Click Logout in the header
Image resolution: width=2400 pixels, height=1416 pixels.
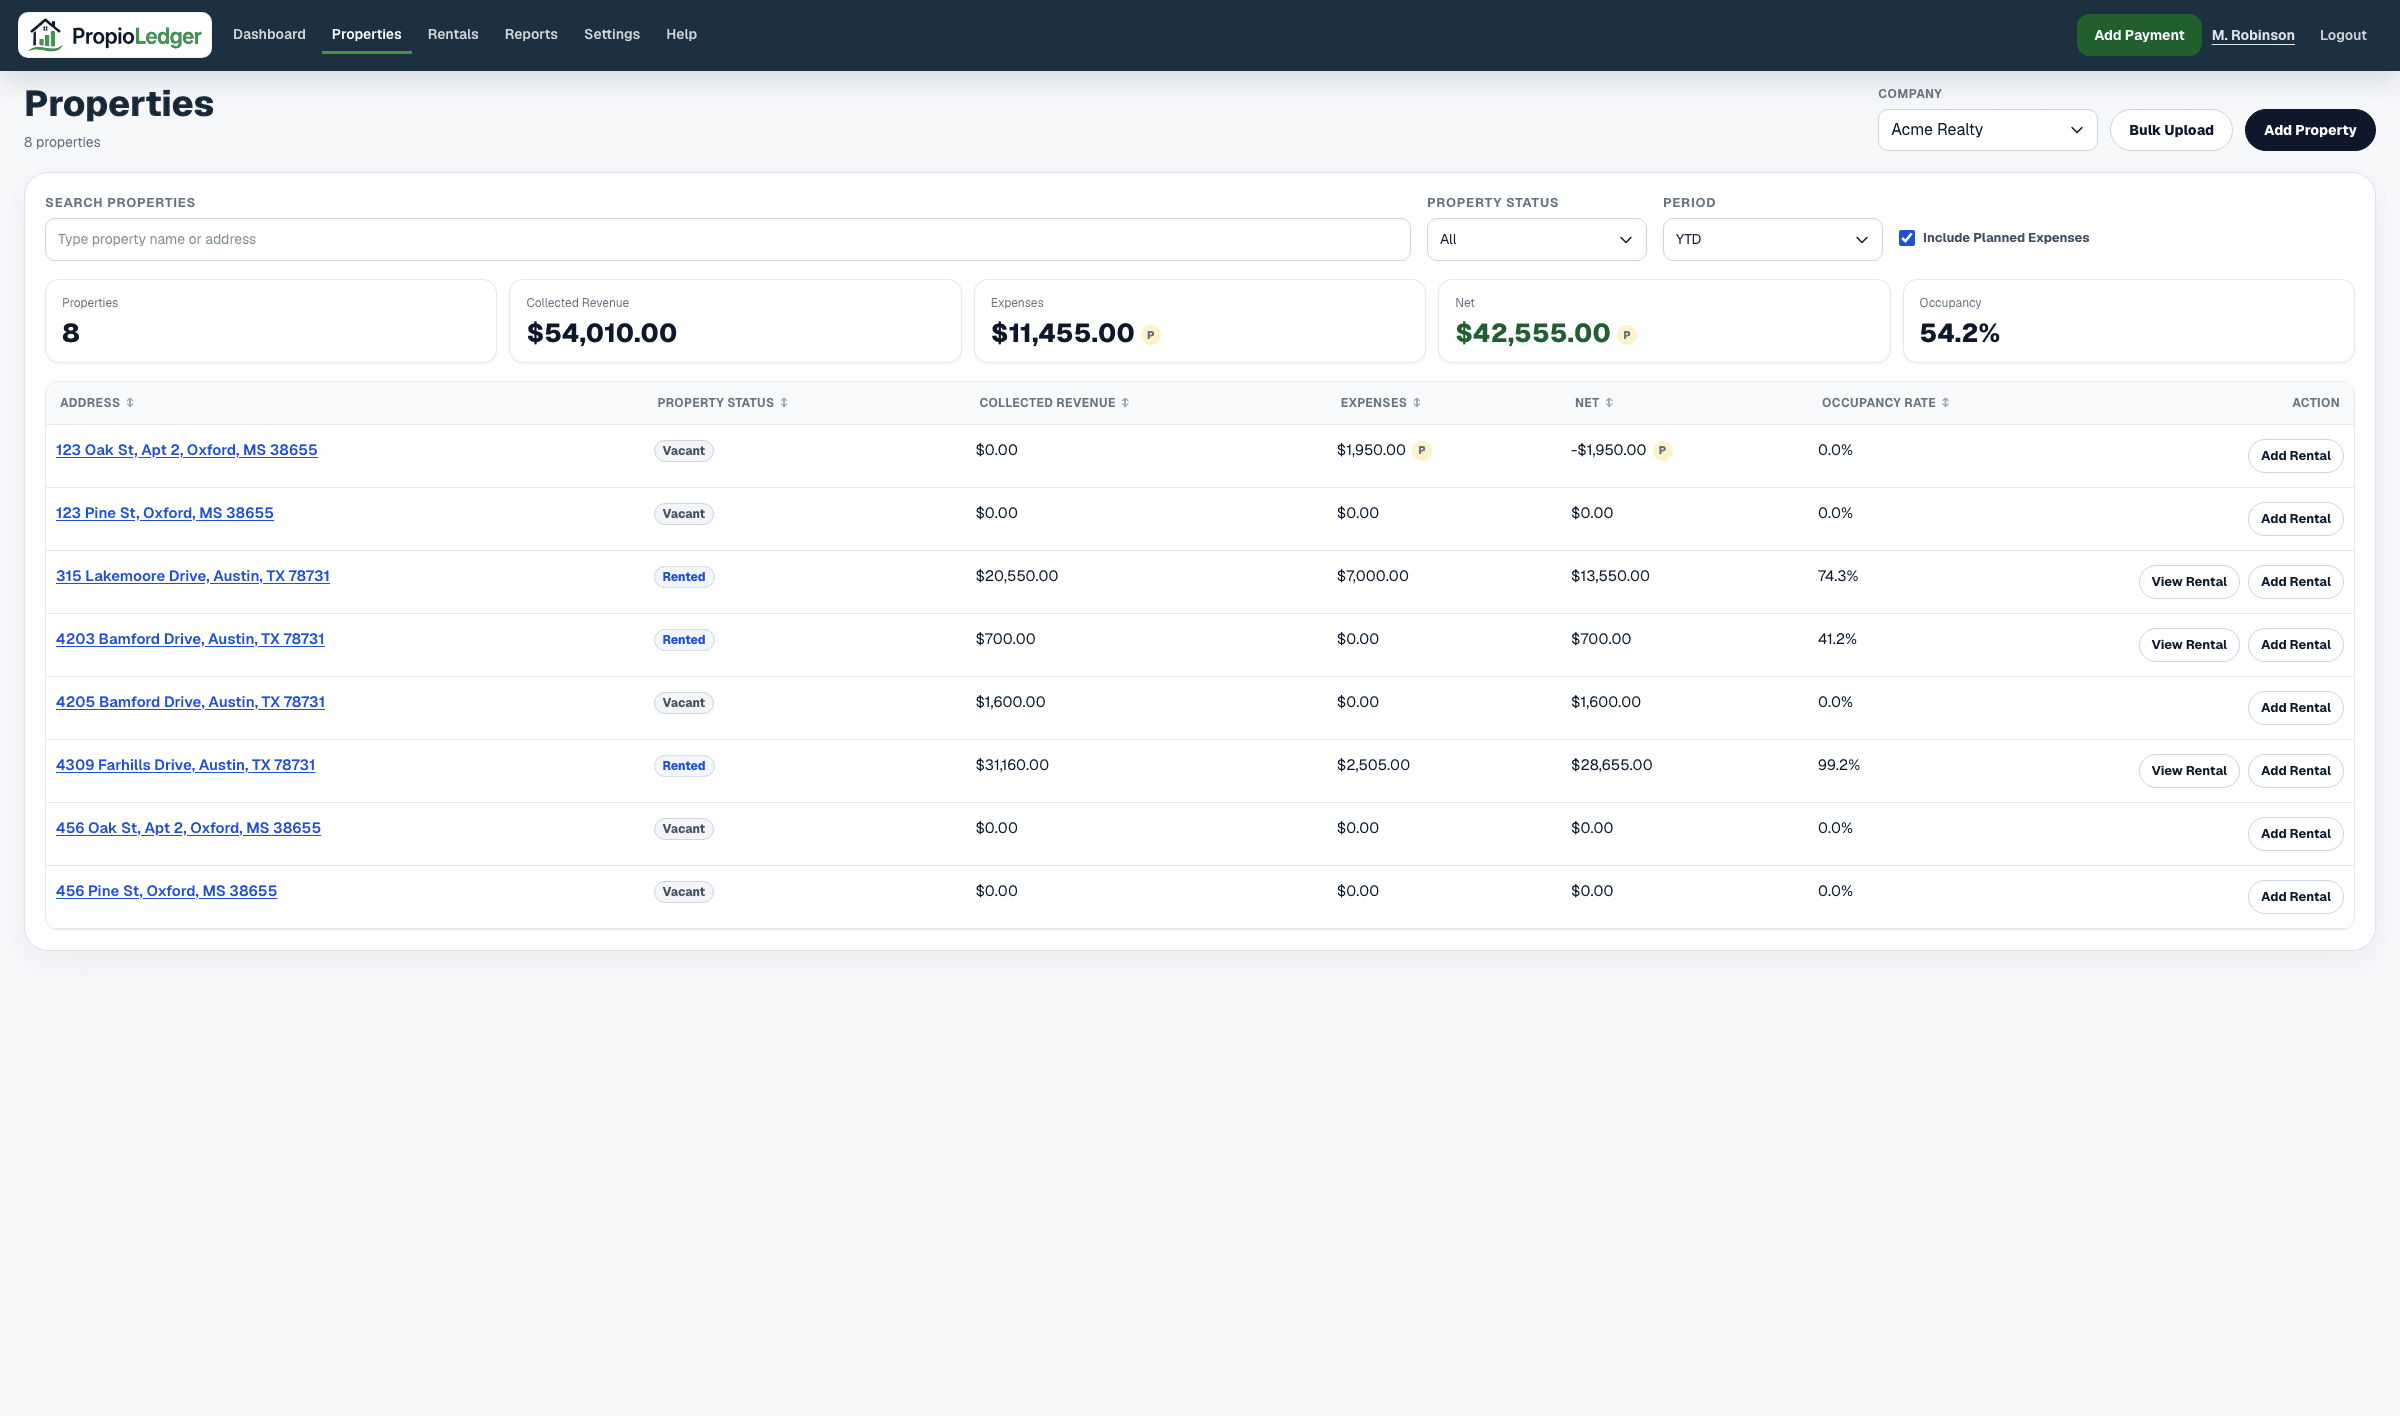click(x=2343, y=35)
